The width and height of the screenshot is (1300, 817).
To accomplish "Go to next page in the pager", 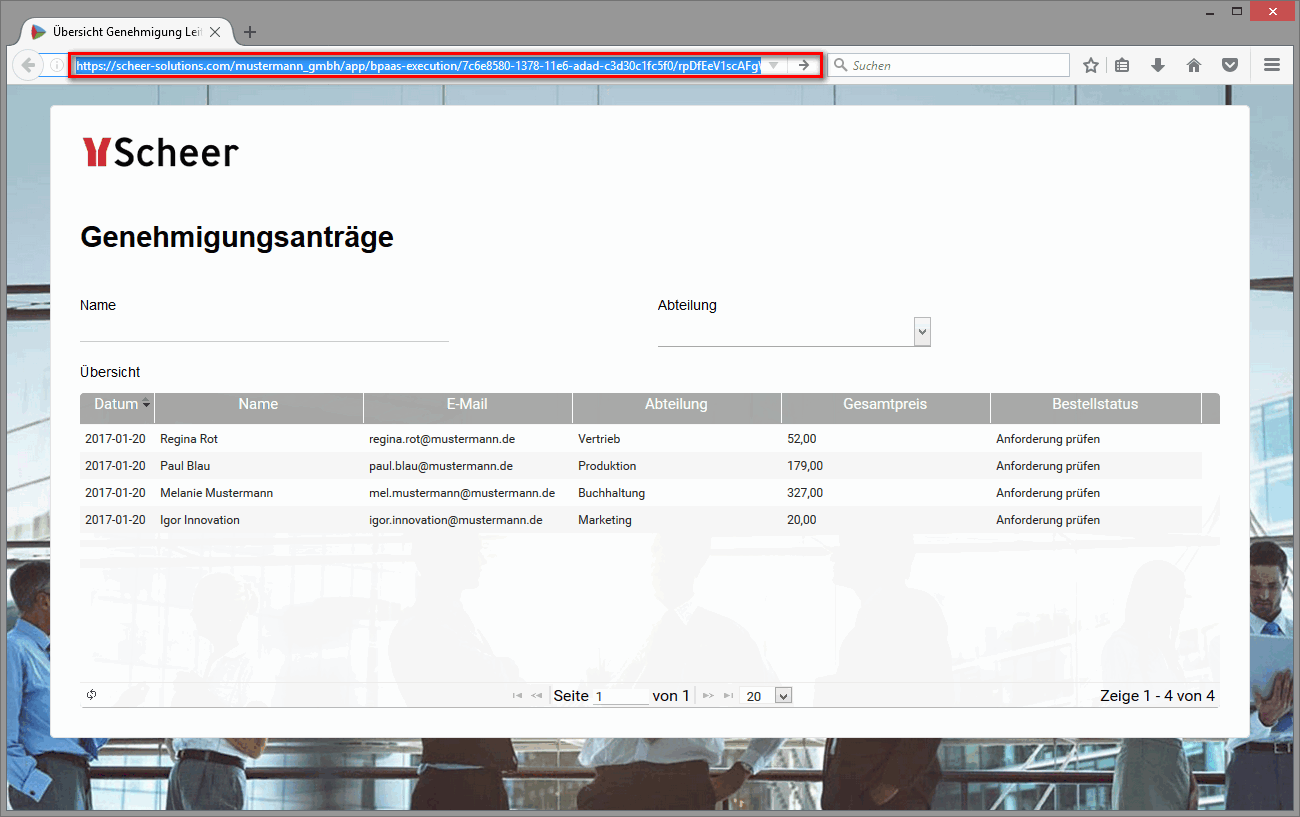I will 708,696.
